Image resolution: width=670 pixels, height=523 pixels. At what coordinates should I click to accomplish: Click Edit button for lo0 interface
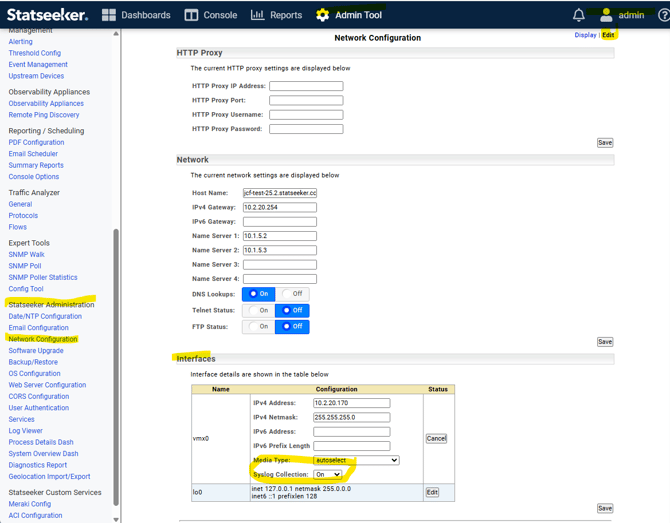point(432,492)
